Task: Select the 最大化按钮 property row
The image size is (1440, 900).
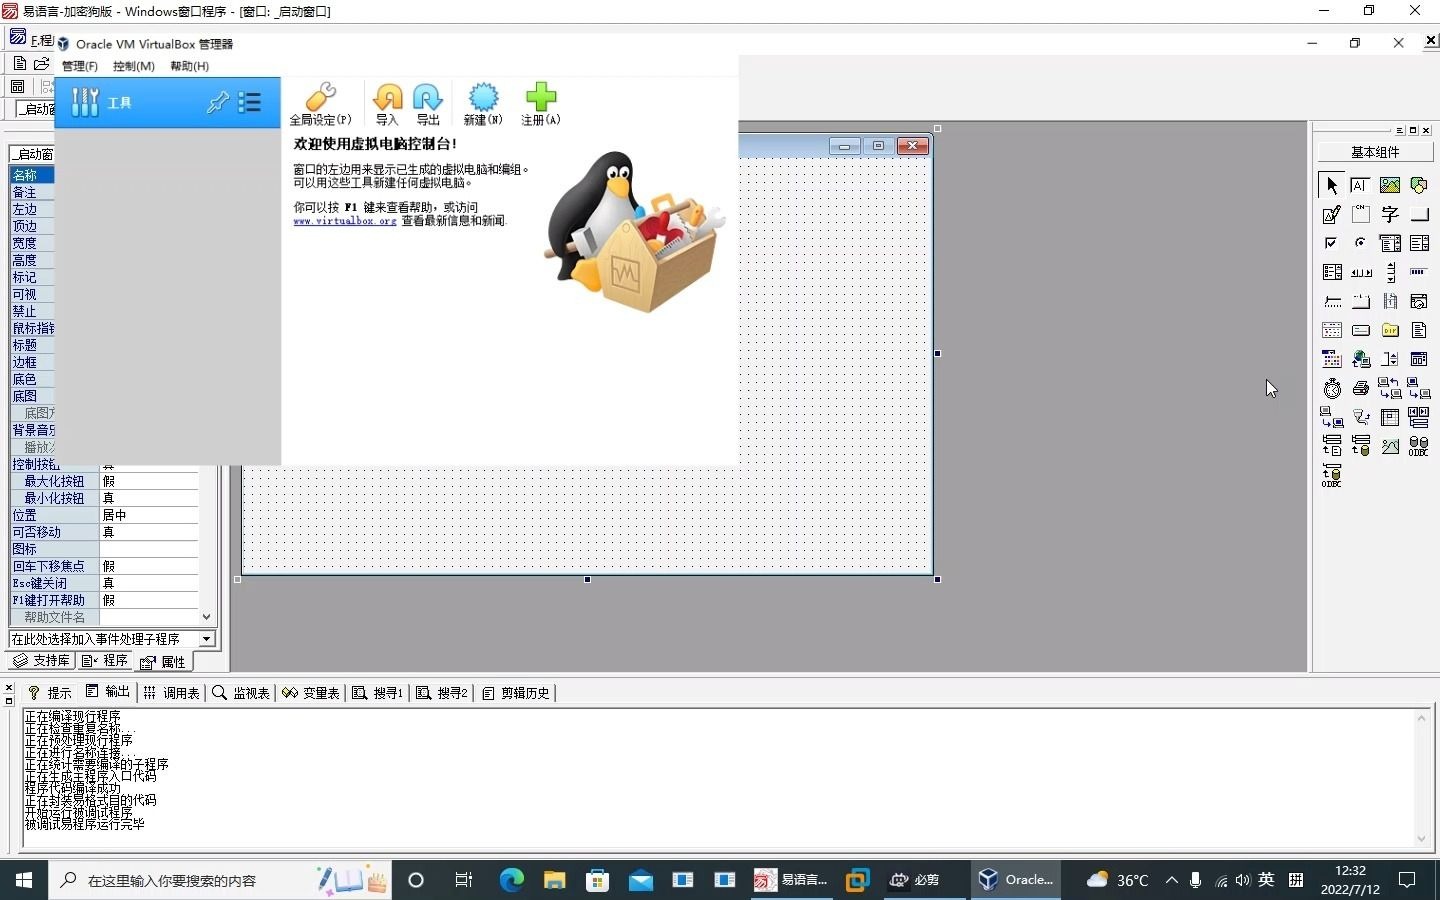Action: coord(105,481)
